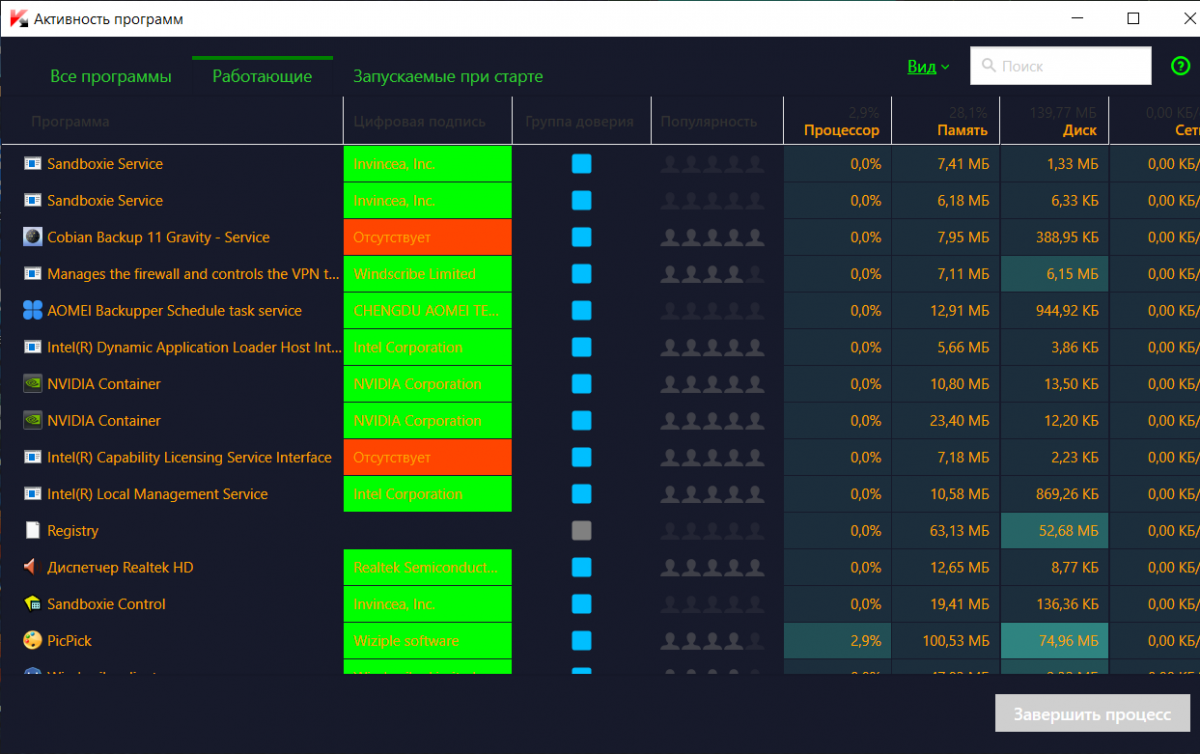Click trust group square for Registry
Screen dimensions: 1200x754
pyautogui.click(x=581, y=531)
